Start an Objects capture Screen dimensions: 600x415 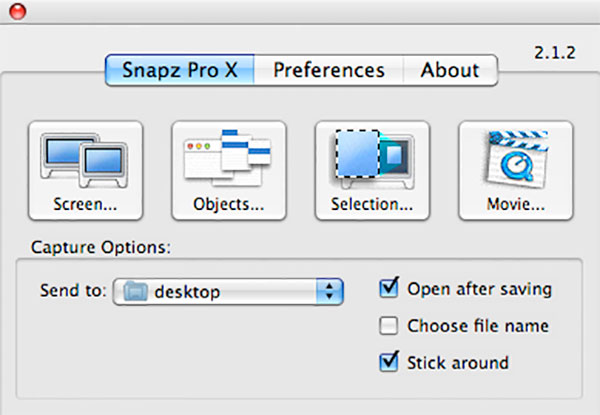pyautogui.click(x=229, y=171)
